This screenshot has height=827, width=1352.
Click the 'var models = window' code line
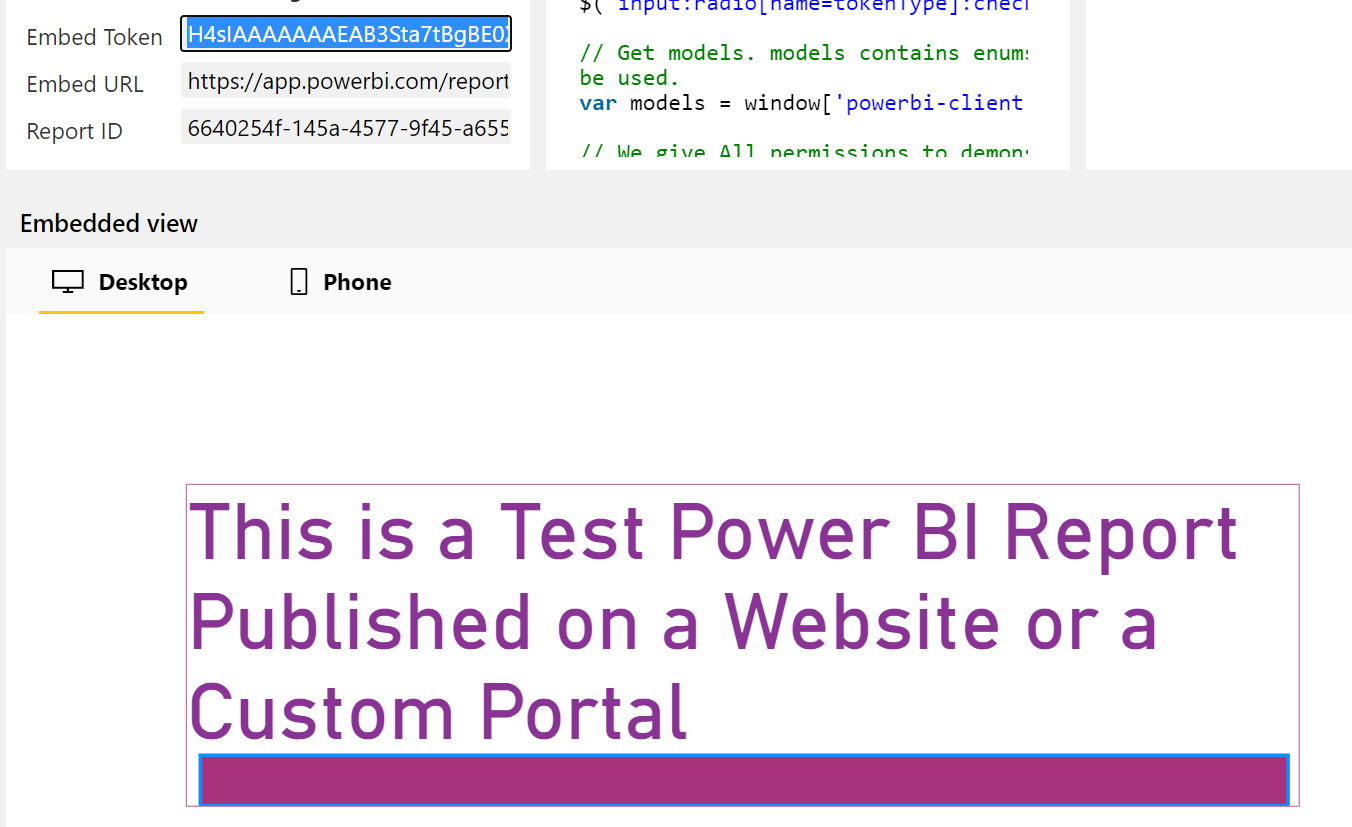[x=802, y=103]
